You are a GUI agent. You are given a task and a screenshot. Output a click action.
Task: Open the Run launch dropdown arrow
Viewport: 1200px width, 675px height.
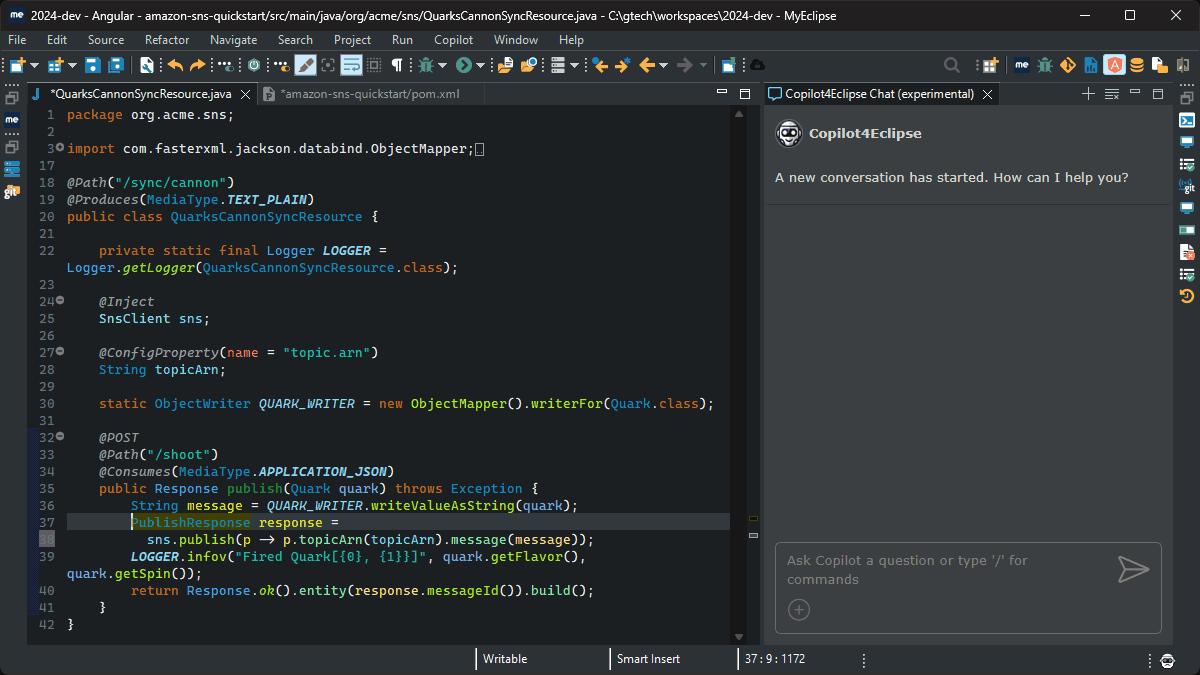tap(481, 66)
